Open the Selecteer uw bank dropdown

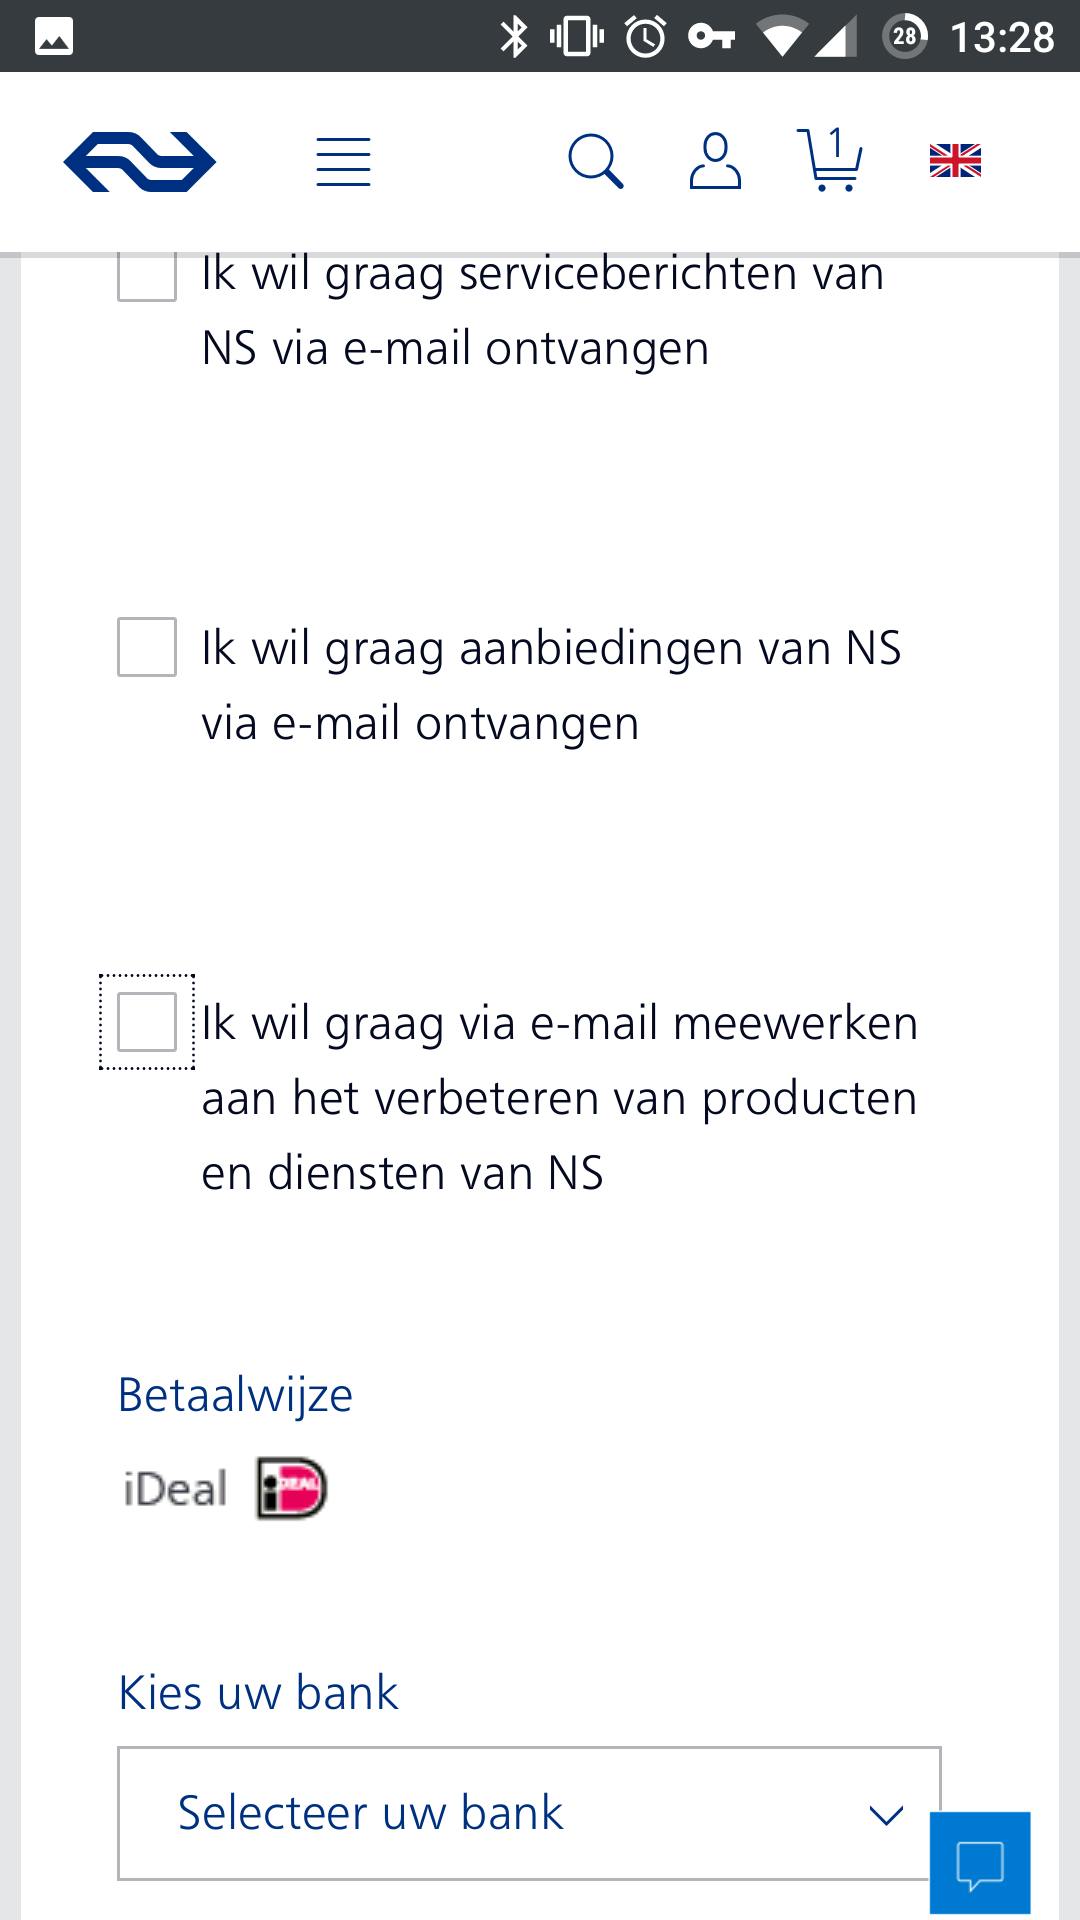click(x=528, y=1813)
